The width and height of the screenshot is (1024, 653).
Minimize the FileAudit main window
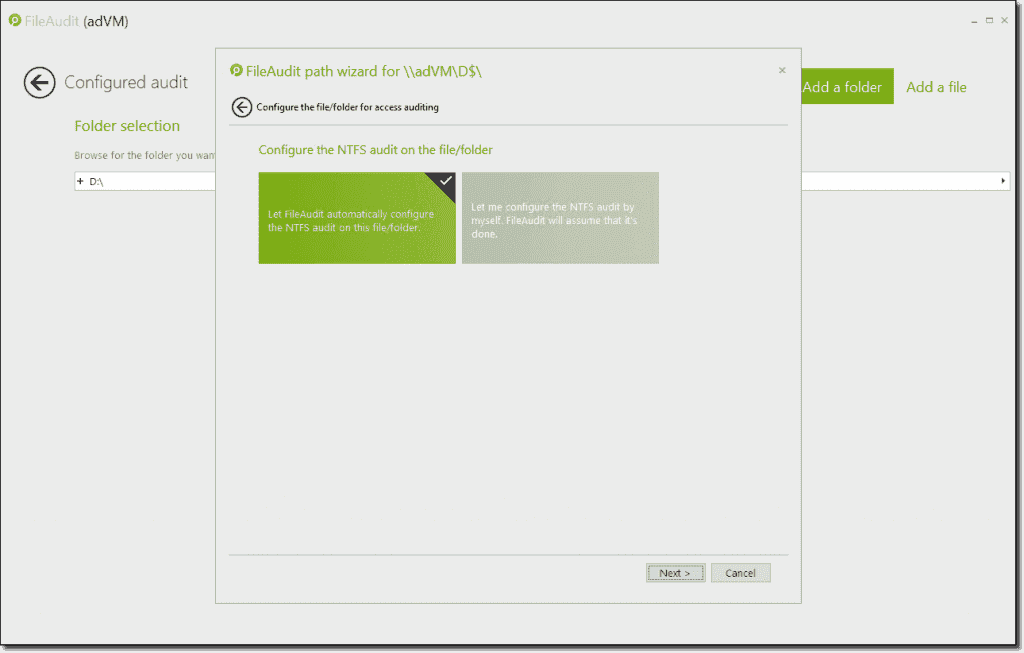[974, 21]
